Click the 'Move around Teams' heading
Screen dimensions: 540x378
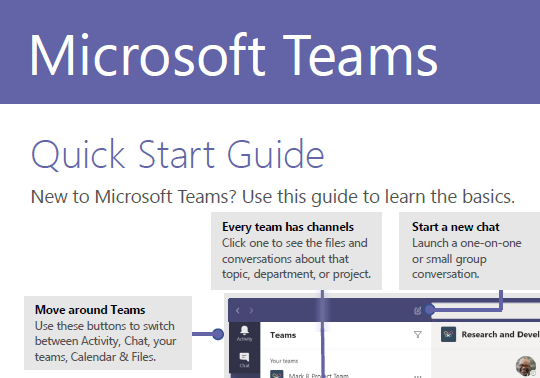pyautogui.click(x=90, y=309)
